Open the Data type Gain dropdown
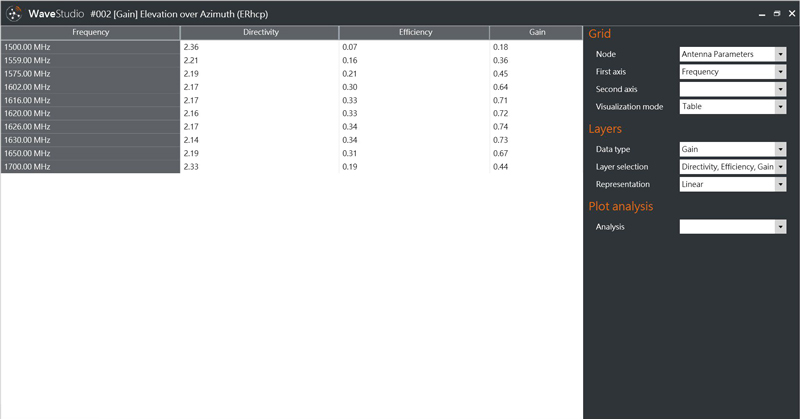The height and width of the screenshot is (419, 800). click(x=732, y=149)
